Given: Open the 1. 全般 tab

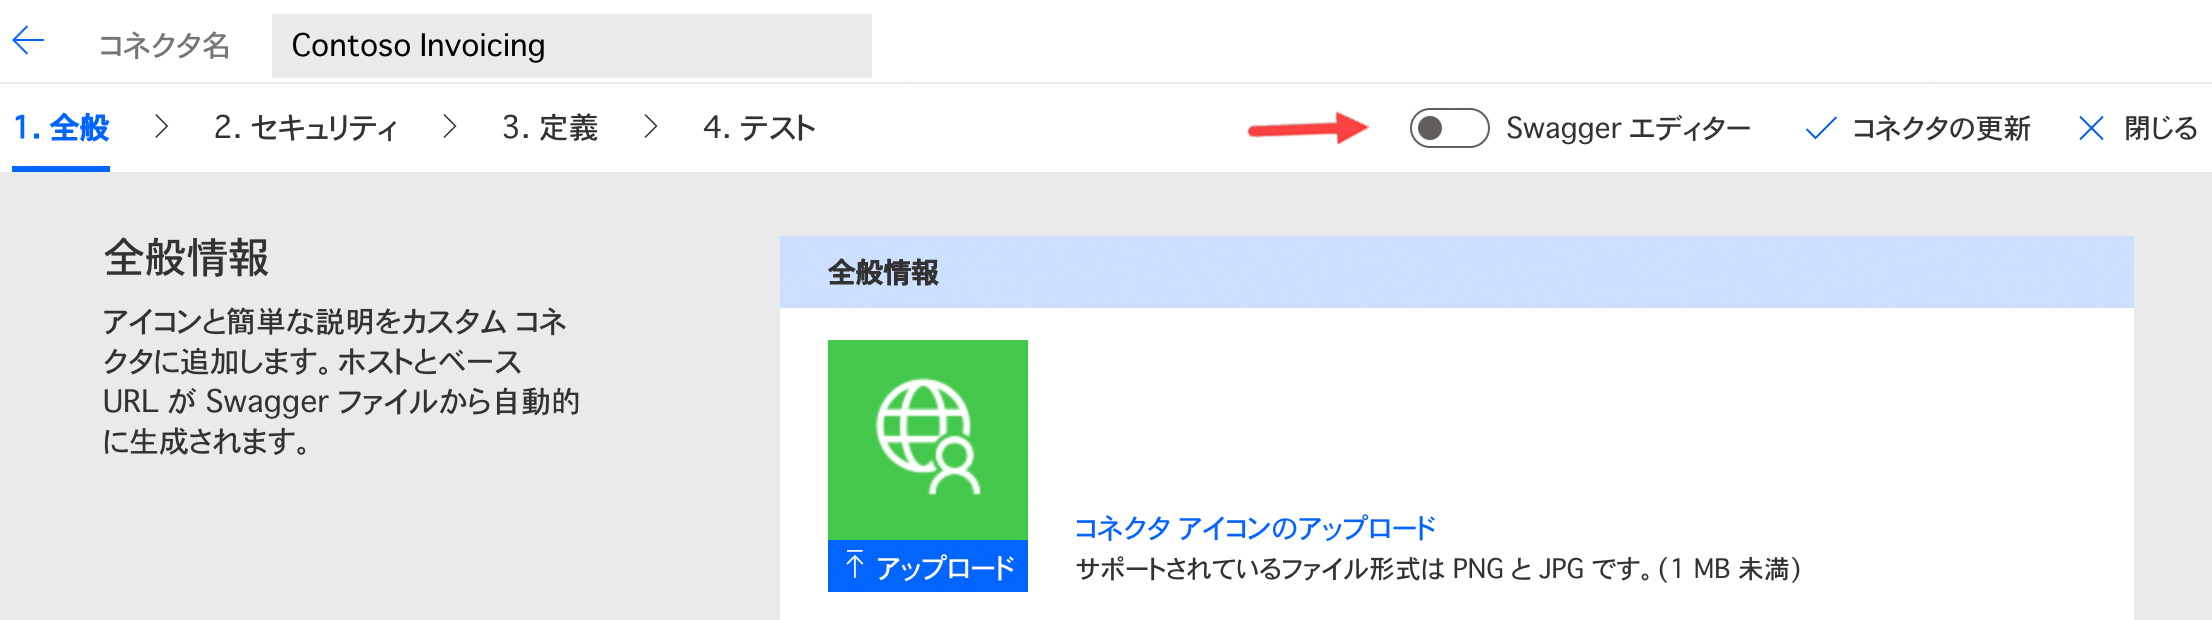Looking at the screenshot, I should tap(61, 128).
